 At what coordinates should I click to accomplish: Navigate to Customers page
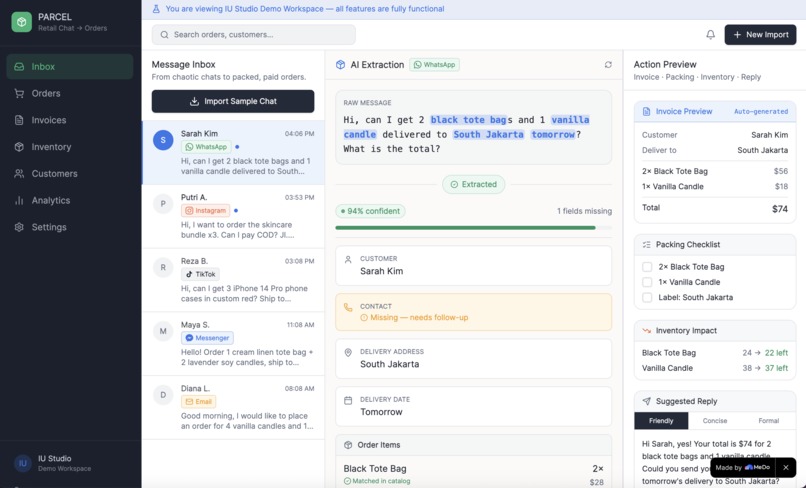click(70, 173)
